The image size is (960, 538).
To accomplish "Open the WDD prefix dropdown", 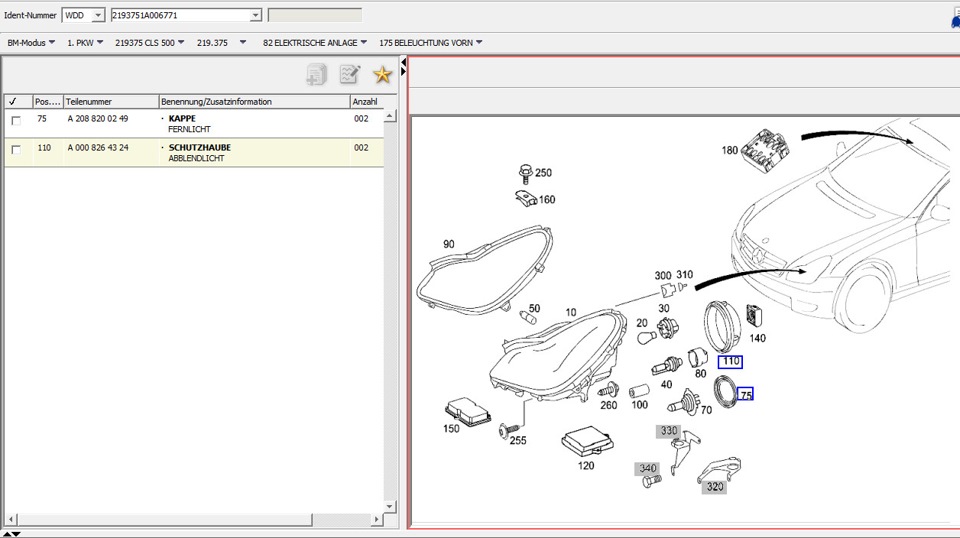I will coord(98,15).
